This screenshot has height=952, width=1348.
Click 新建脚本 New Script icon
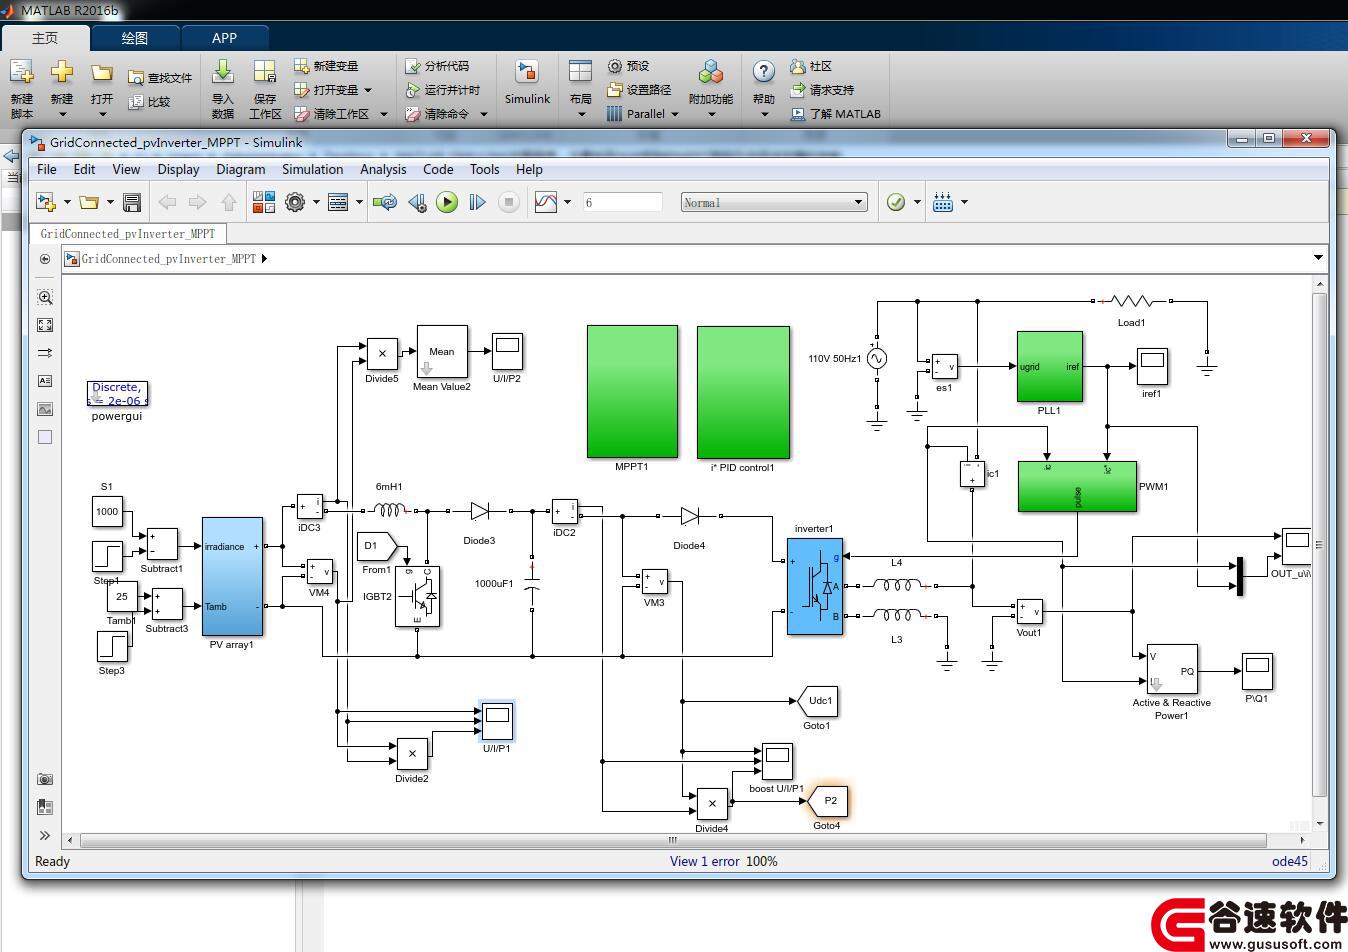22,88
